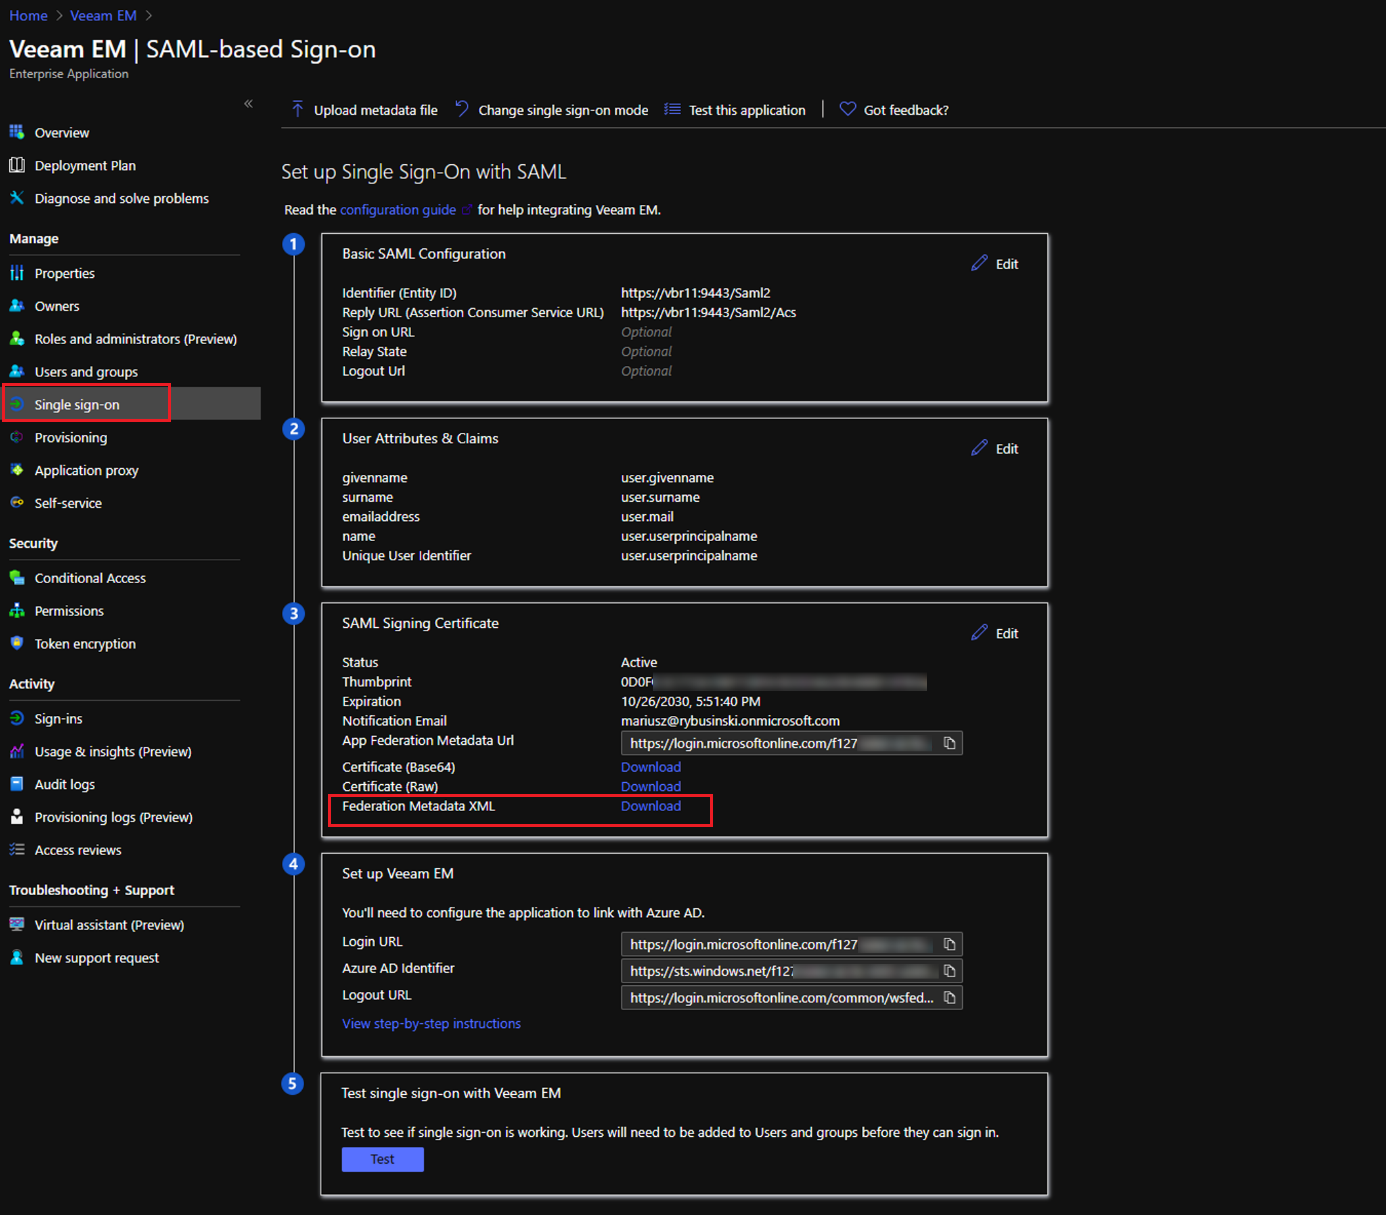The height and width of the screenshot is (1215, 1386).
Task: Click the Azure AD Identifier text field
Action: 791,971
